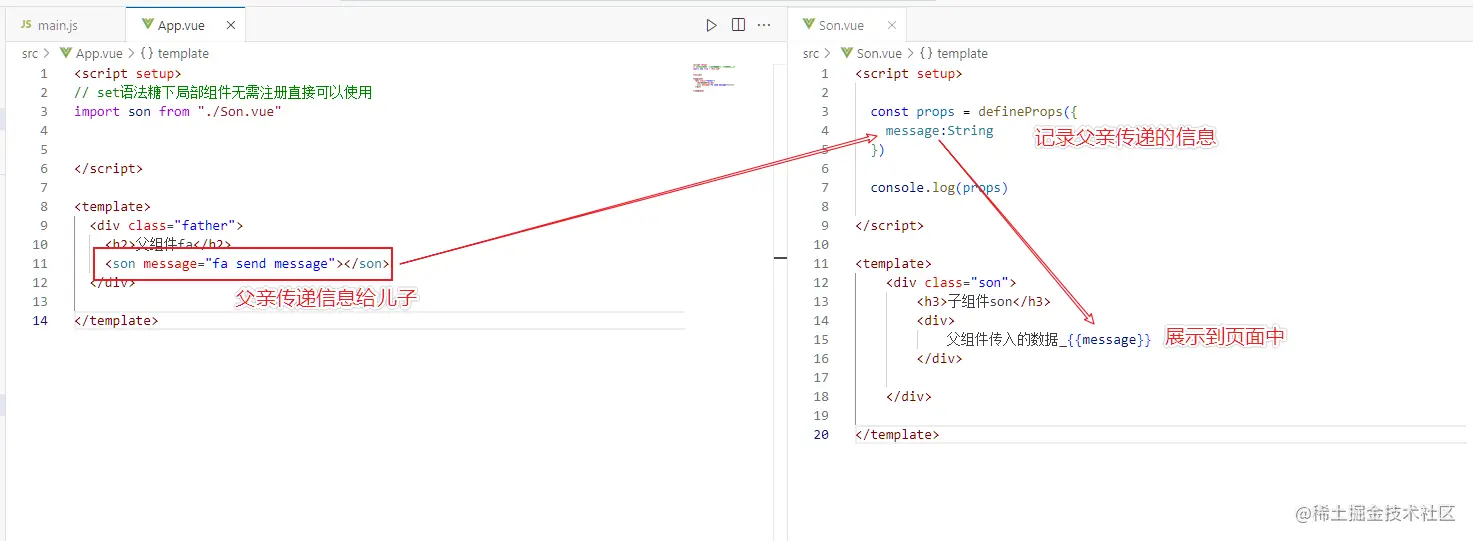Click the minimap preview in App.vue editor

(713, 78)
